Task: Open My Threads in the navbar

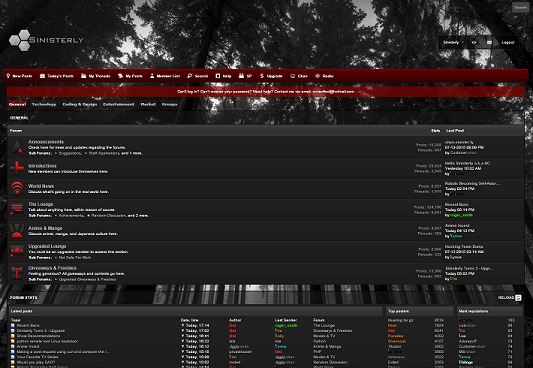Action: [96, 76]
